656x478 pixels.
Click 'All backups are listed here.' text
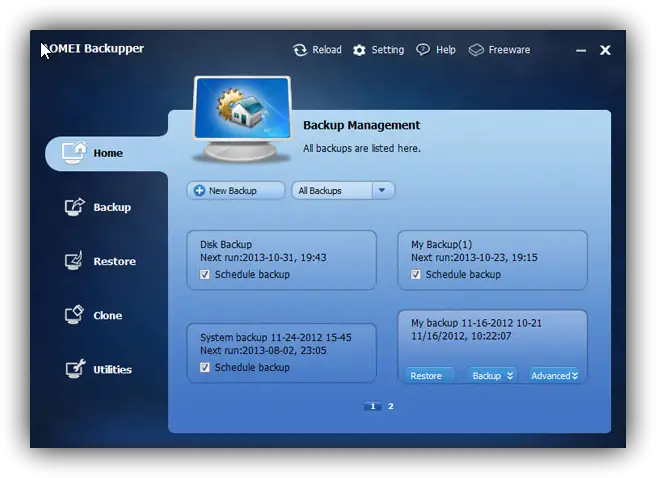[x=362, y=148]
